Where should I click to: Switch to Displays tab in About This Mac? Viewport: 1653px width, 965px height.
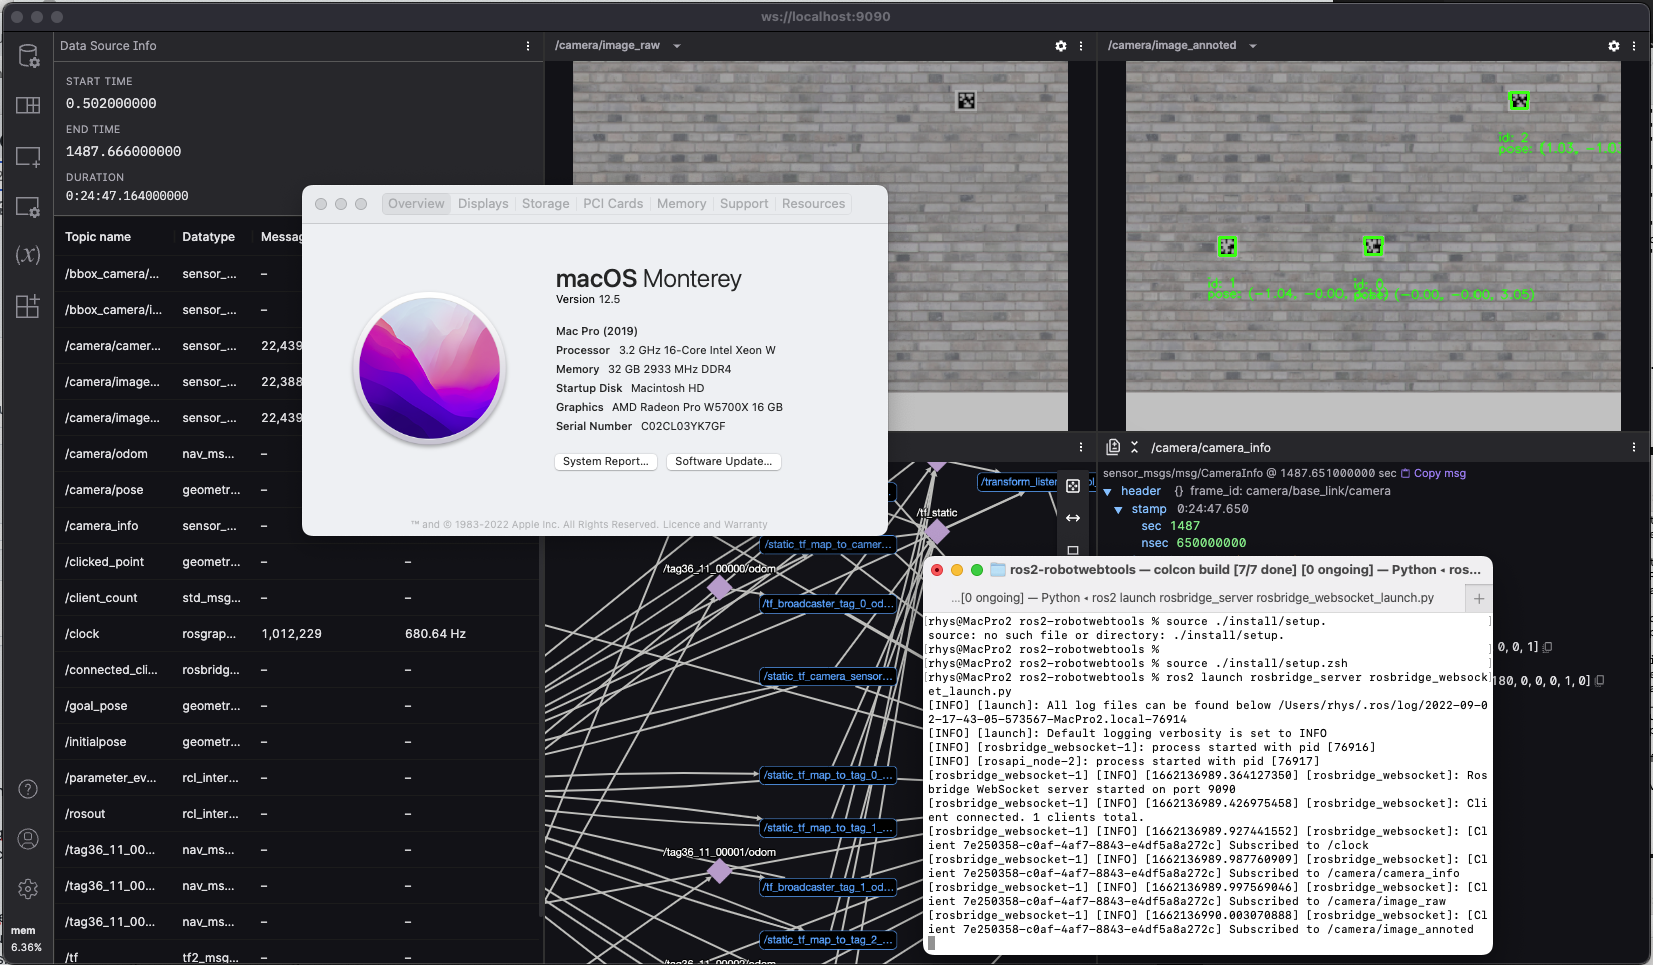click(483, 204)
